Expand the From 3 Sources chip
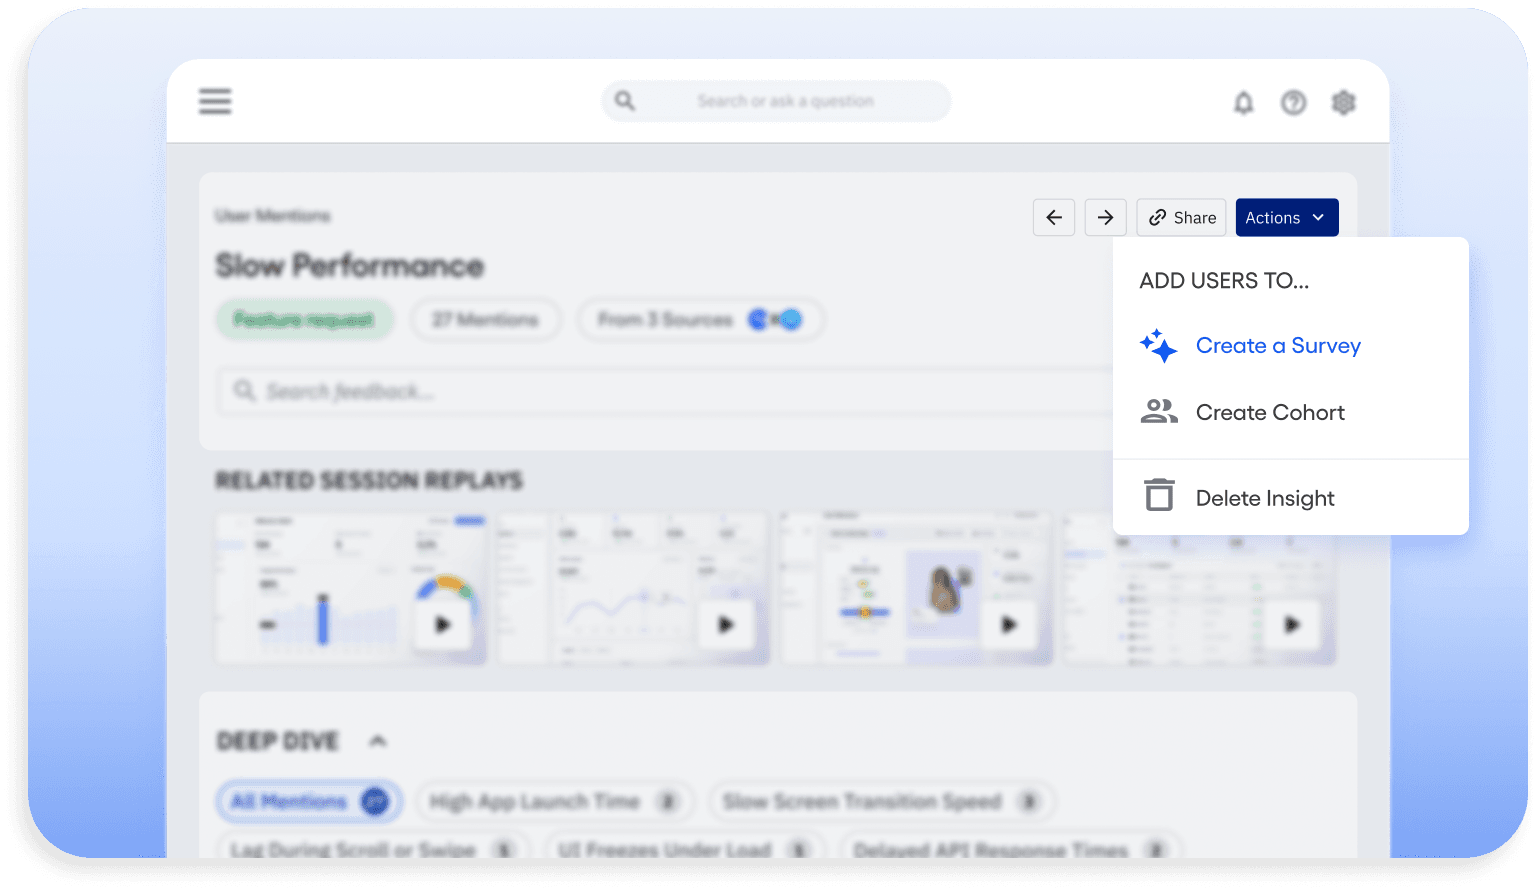1540x890 pixels. (x=700, y=319)
